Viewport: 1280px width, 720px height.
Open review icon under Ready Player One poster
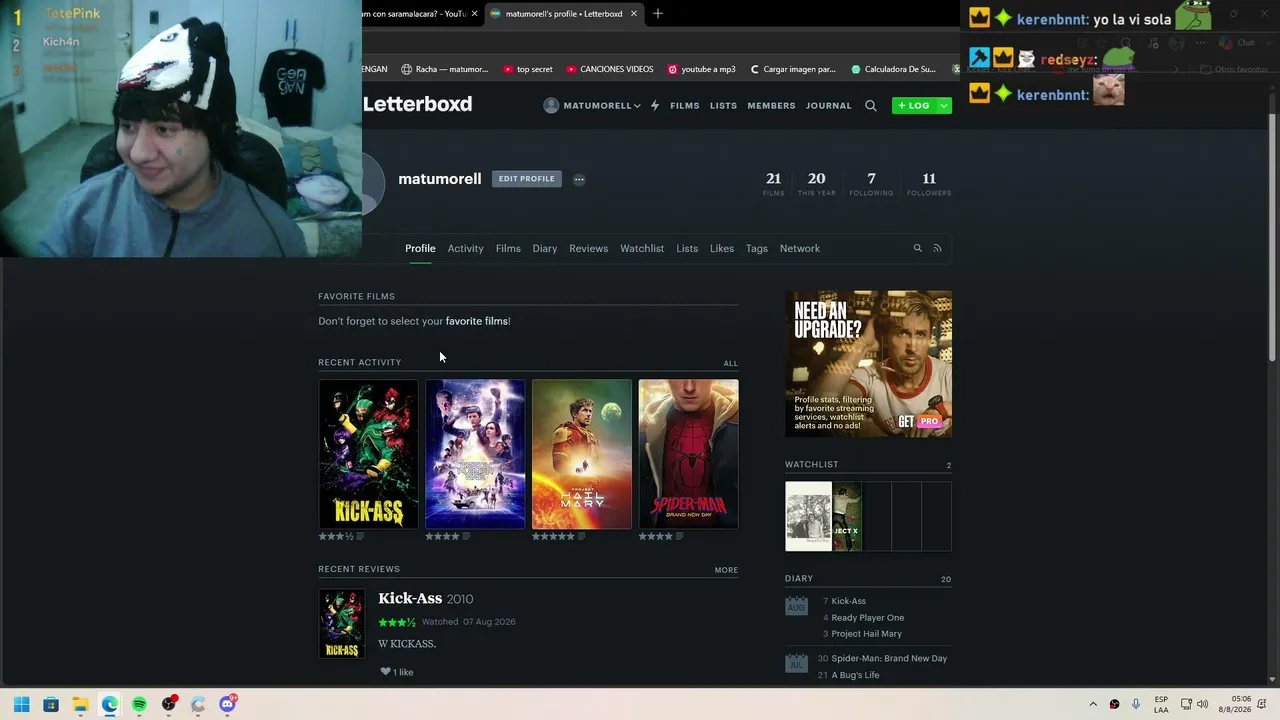tap(466, 536)
